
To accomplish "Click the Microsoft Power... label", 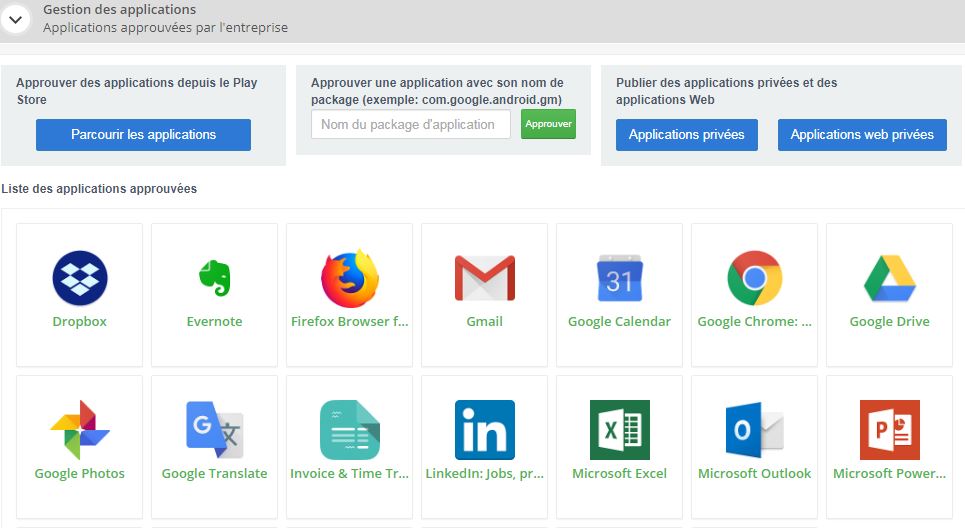I will point(889,474).
